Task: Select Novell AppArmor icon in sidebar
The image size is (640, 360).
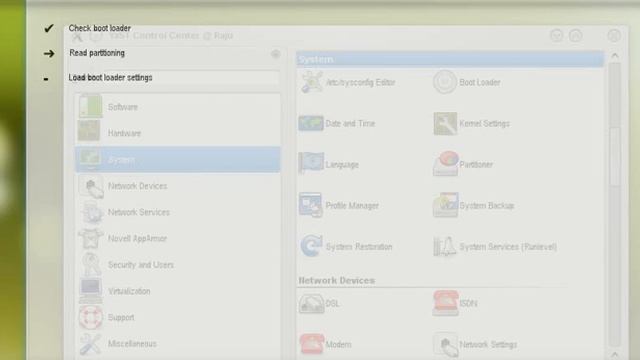Action: point(91,238)
